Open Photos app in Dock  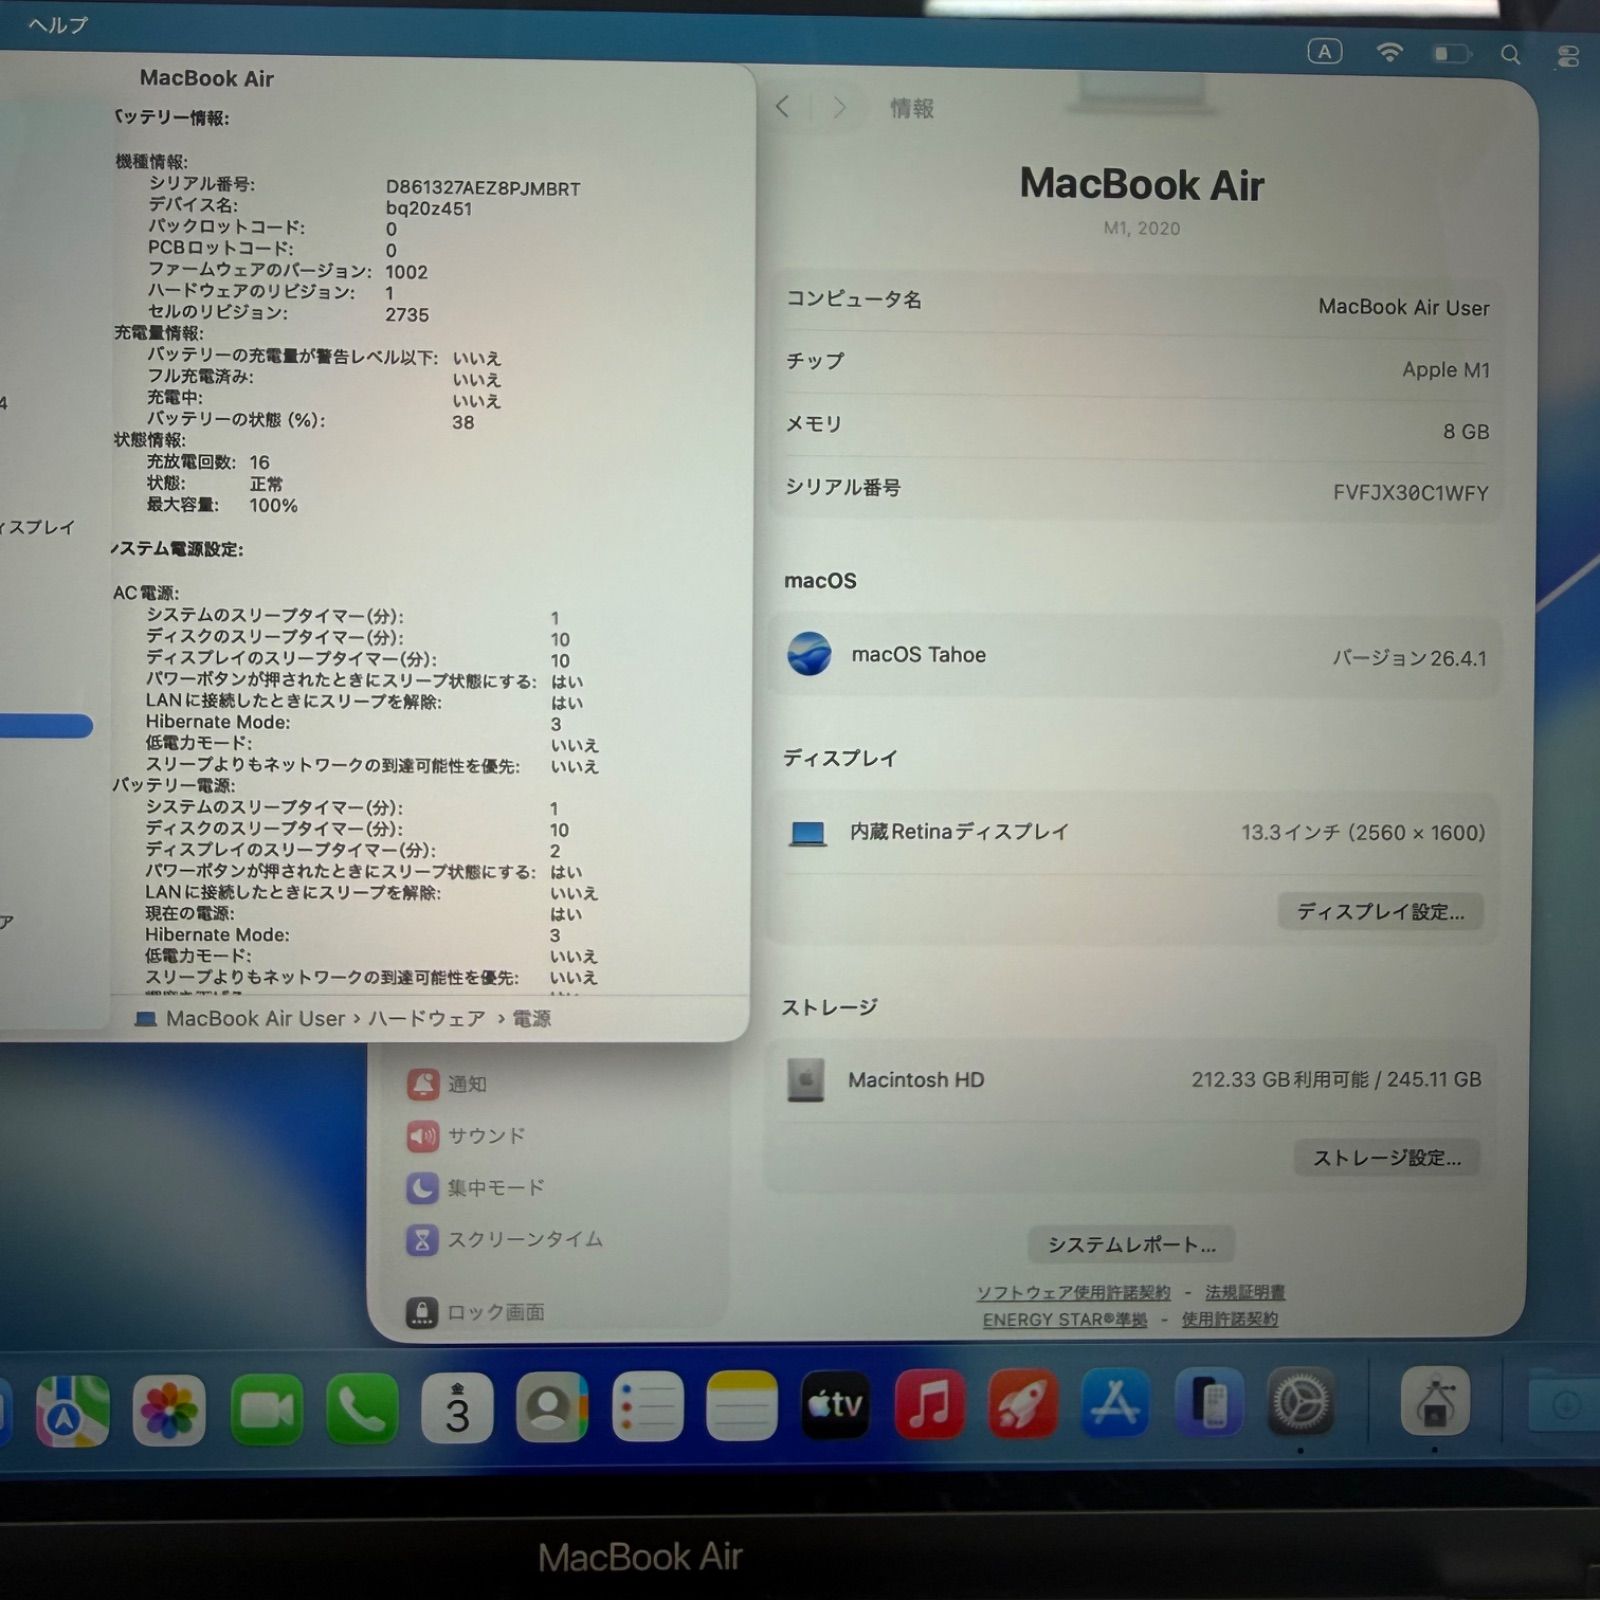pos(169,1410)
